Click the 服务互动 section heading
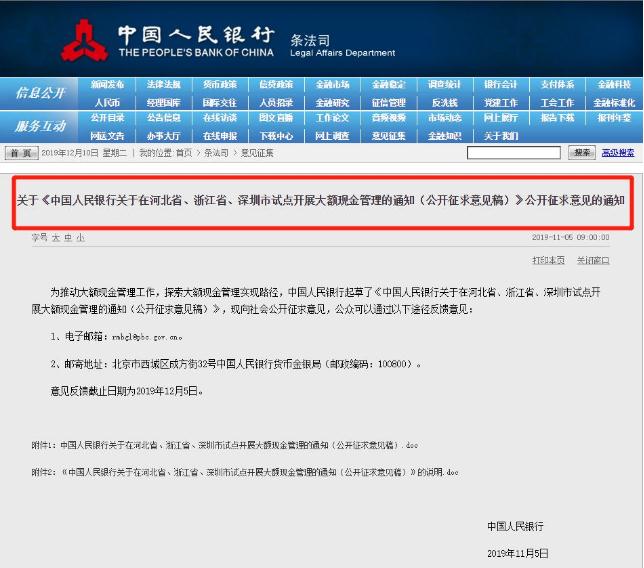The width and height of the screenshot is (644, 568). point(40,126)
